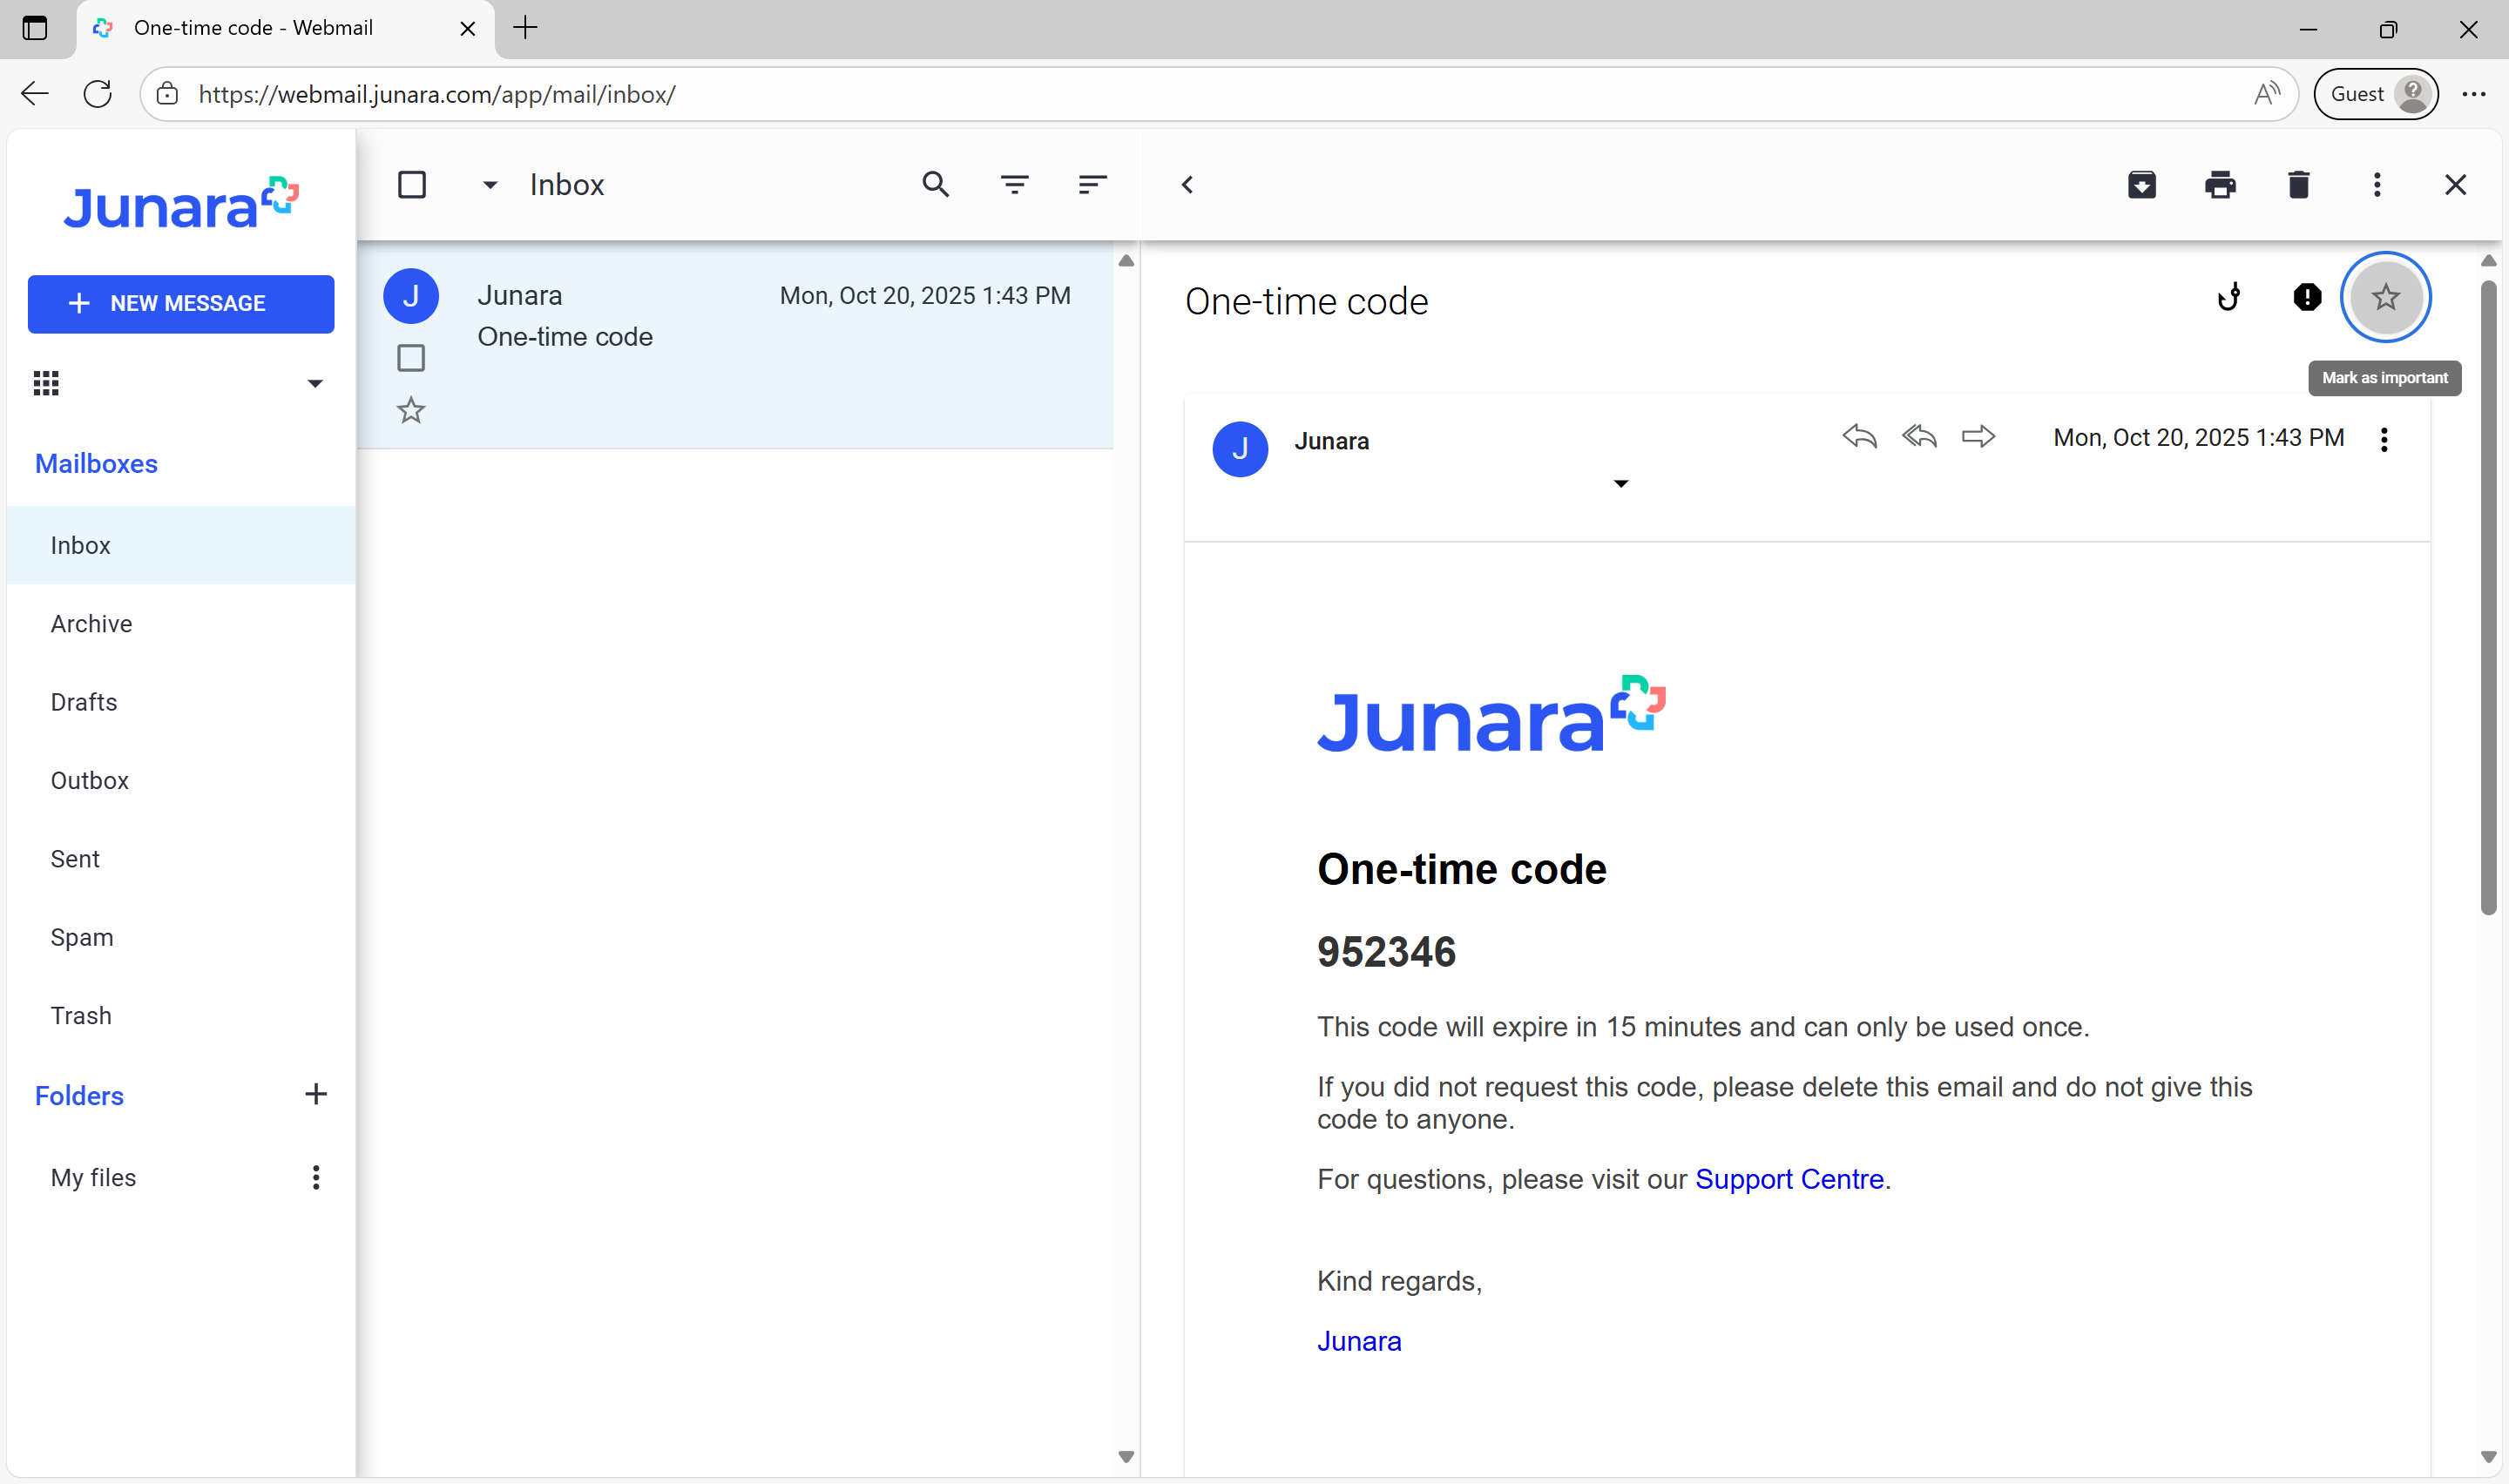Expand sender details arrow under Junara
The height and width of the screenshot is (1484, 2509).
click(x=1620, y=484)
